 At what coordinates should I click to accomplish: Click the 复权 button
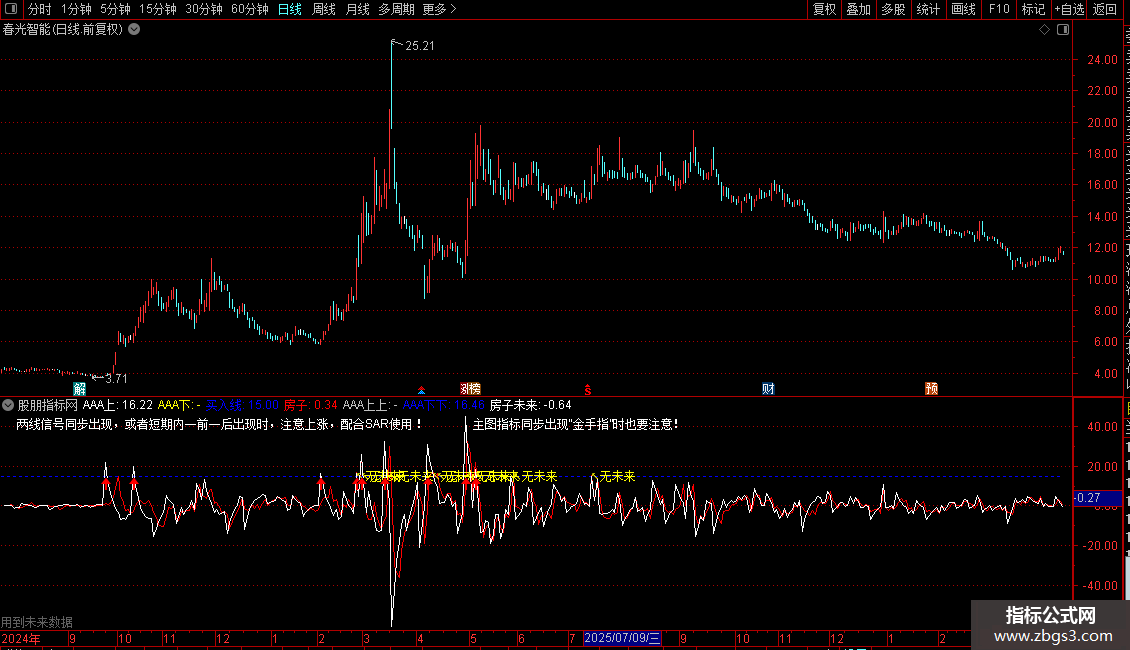click(824, 9)
